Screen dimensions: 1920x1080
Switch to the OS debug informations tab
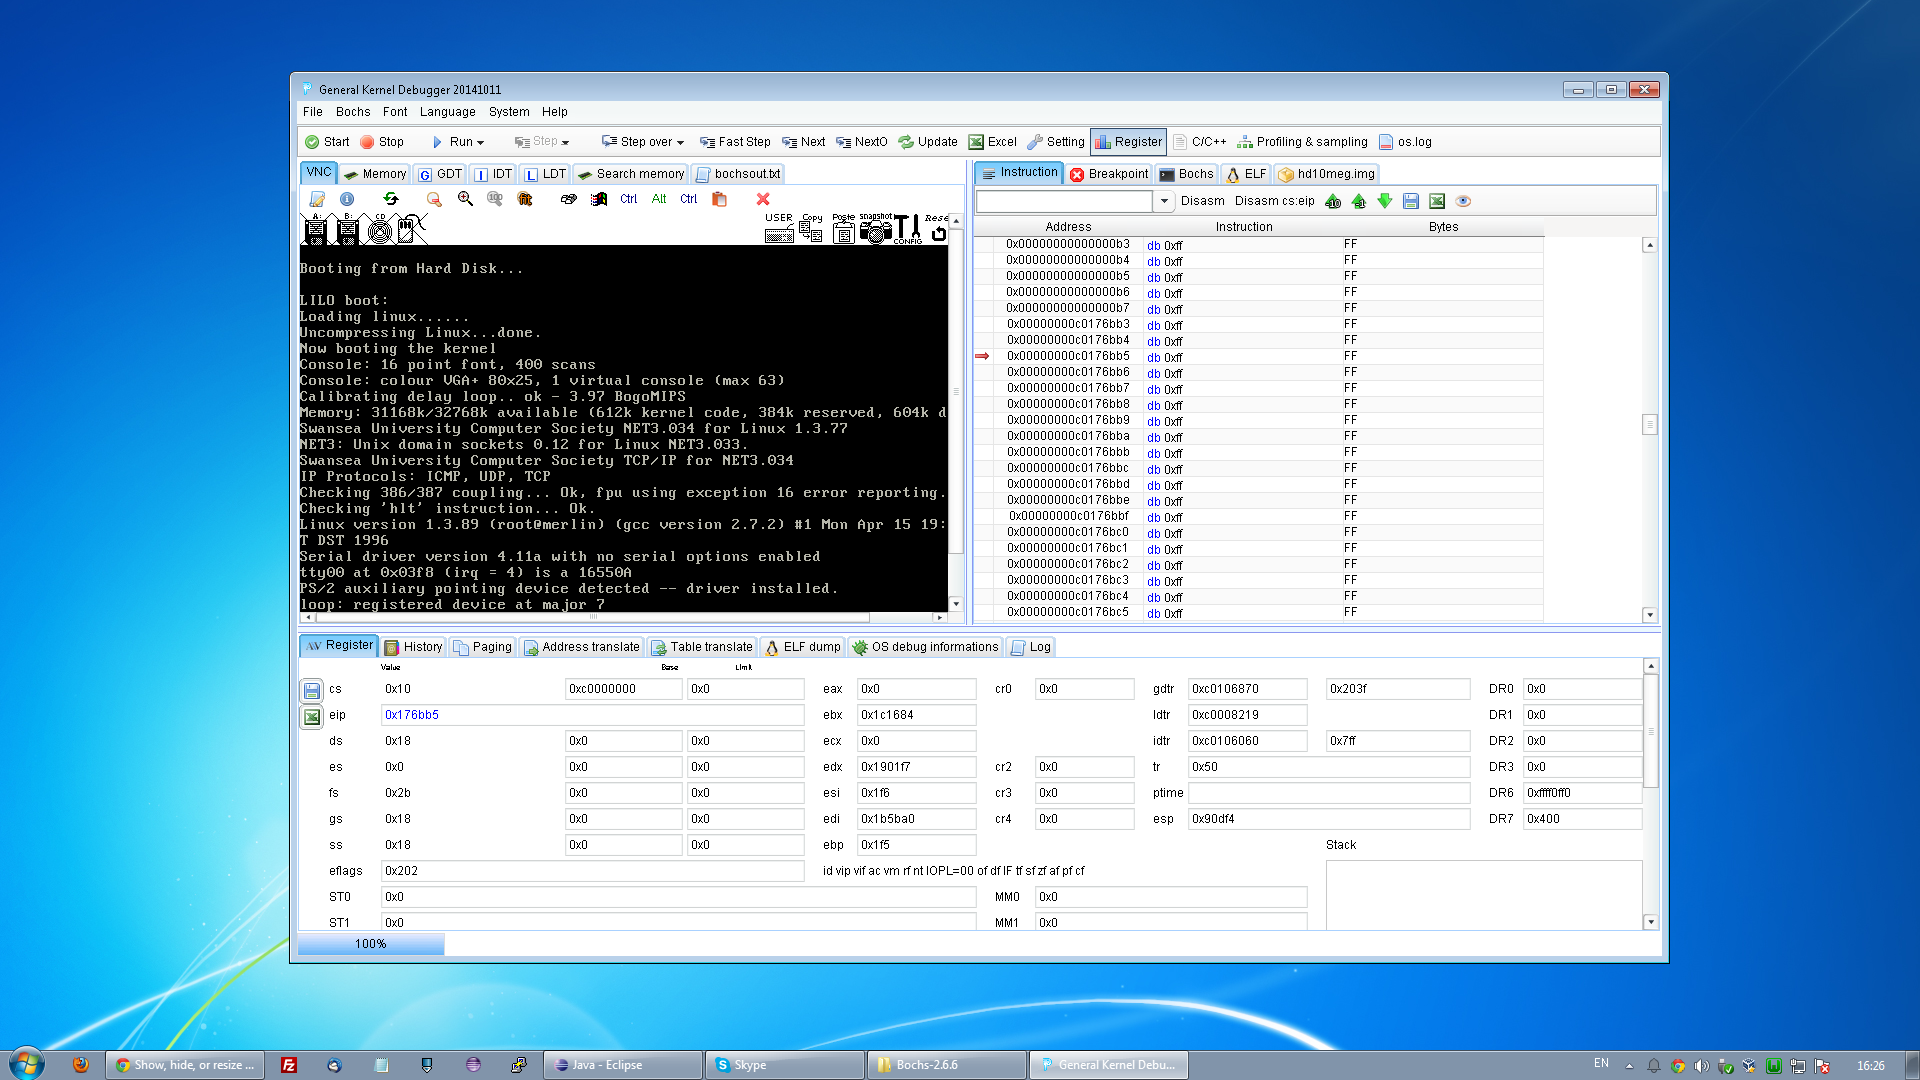point(925,647)
